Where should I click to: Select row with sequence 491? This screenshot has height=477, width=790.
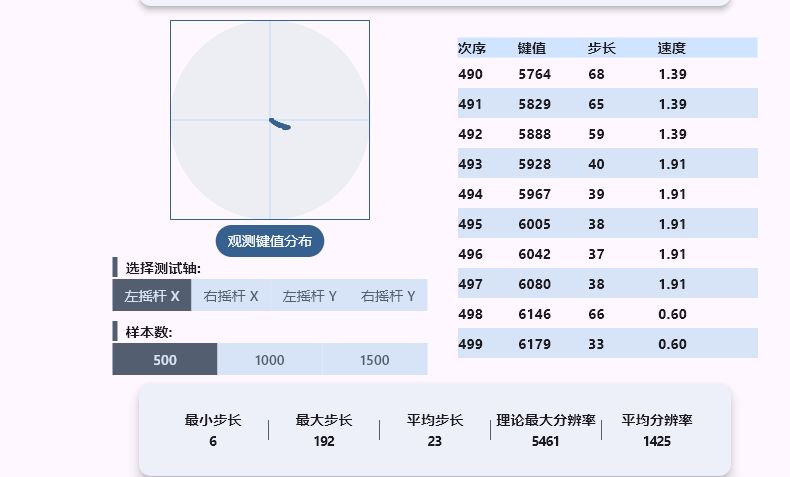(608, 103)
